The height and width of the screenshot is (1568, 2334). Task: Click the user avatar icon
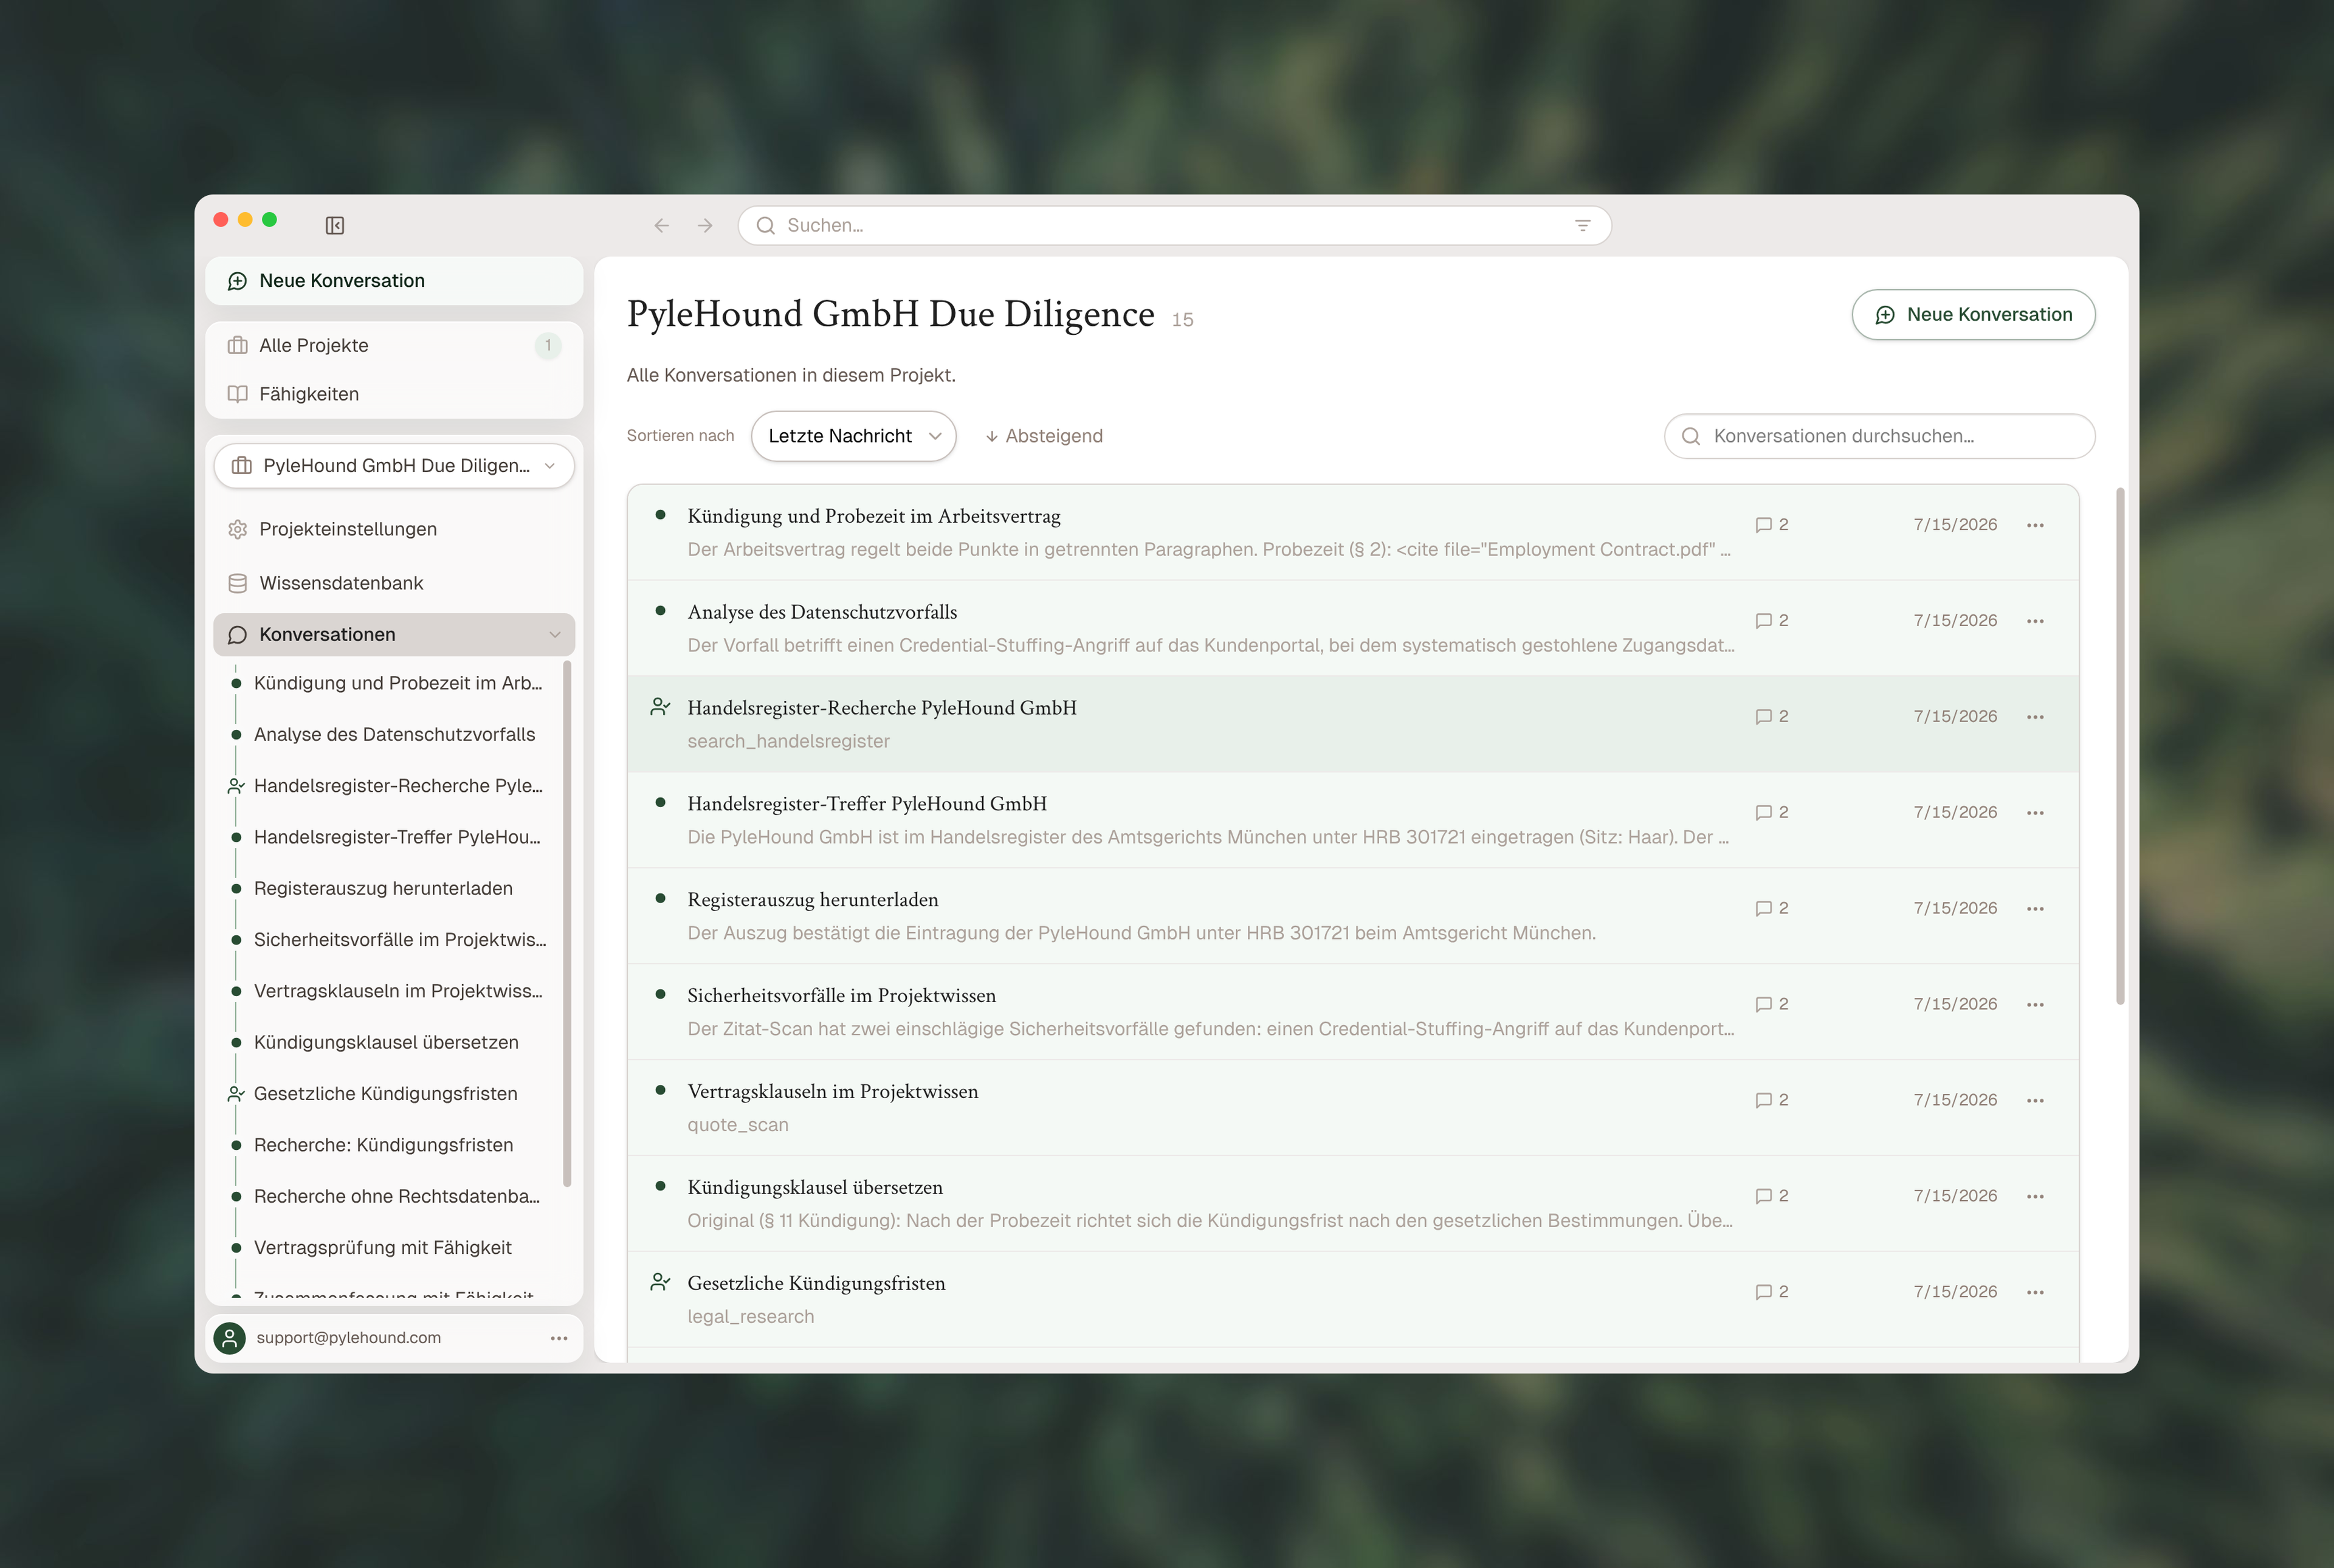(x=230, y=1338)
